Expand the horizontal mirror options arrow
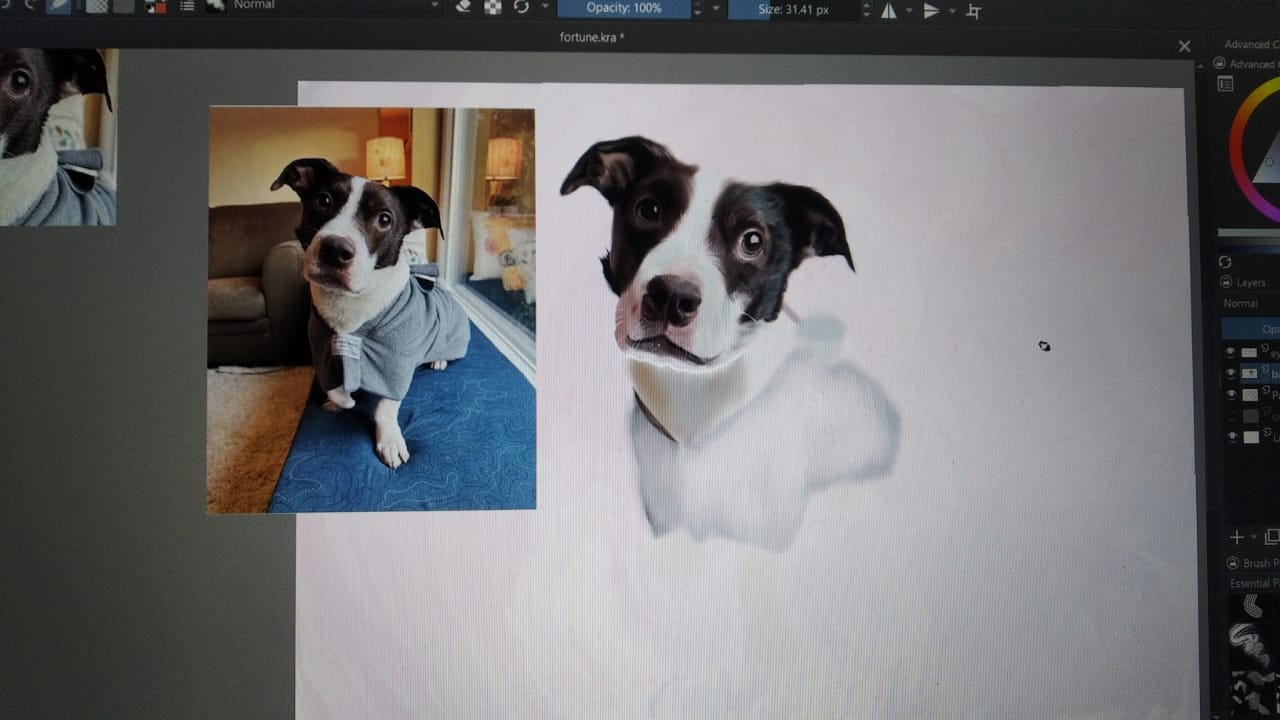The image size is (1280, 720). [x=909, y=11]
